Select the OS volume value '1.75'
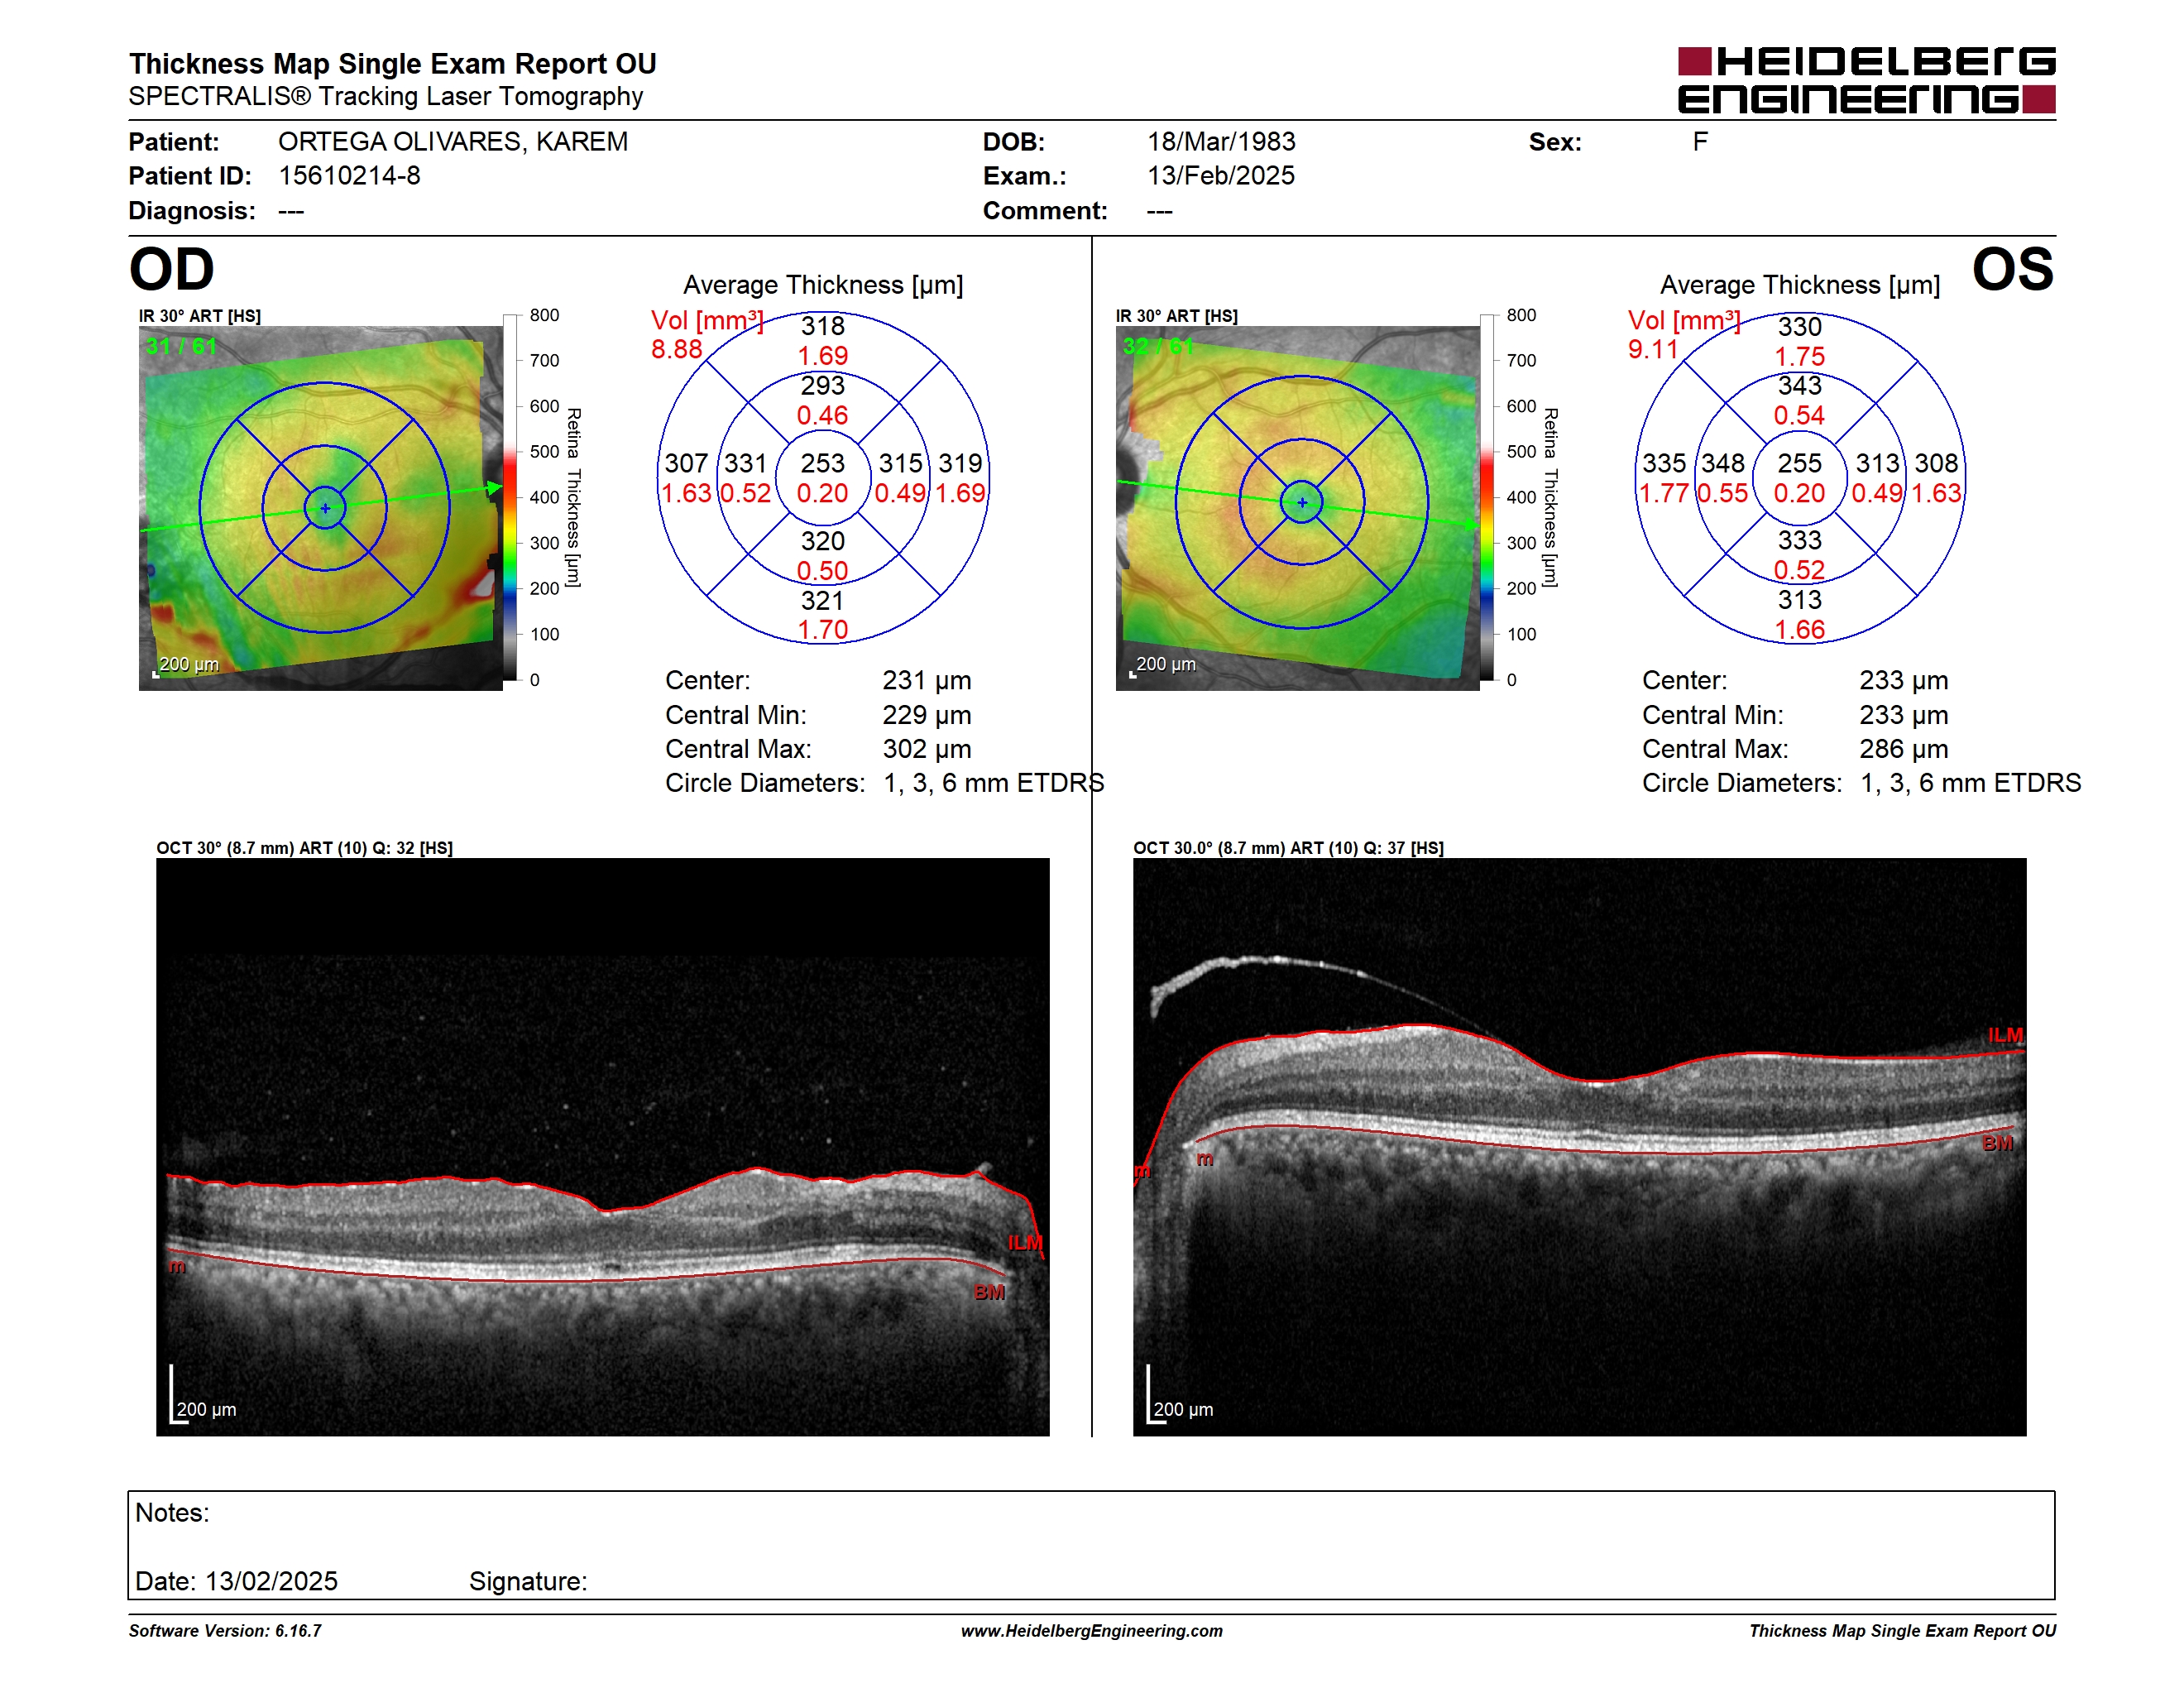The image size is (2184, 1688). click(x=1799, y=356)
